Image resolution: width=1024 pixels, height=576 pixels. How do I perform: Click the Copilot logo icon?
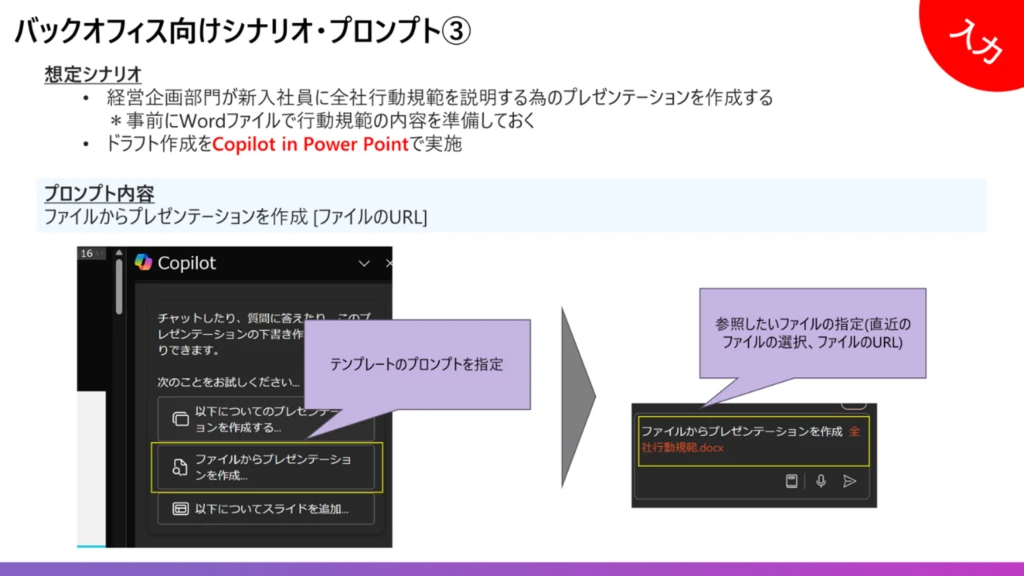pos(144,260)
